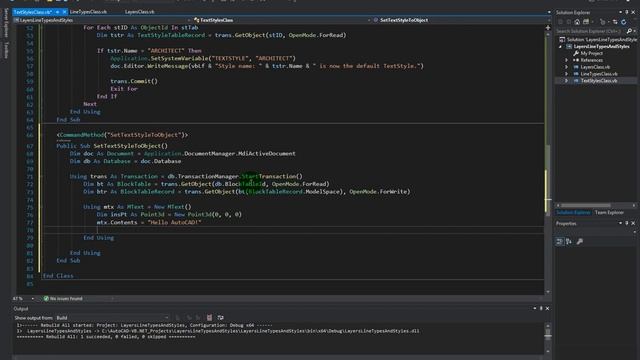The height and width of the screenshot is (360, 640).
Task: Click the Categorized icon in Properties panel
Action: pos(560,242)
